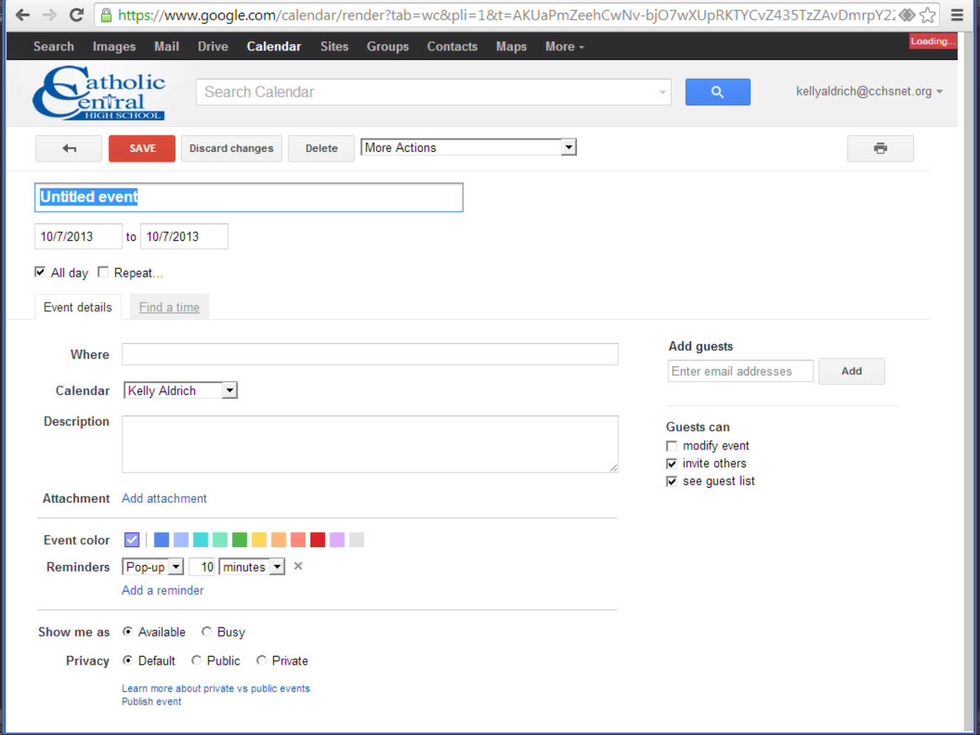The width and height of the screenshot is (980, 735).
Task: Switch to the Find a time tab
Action: point(169,307)
